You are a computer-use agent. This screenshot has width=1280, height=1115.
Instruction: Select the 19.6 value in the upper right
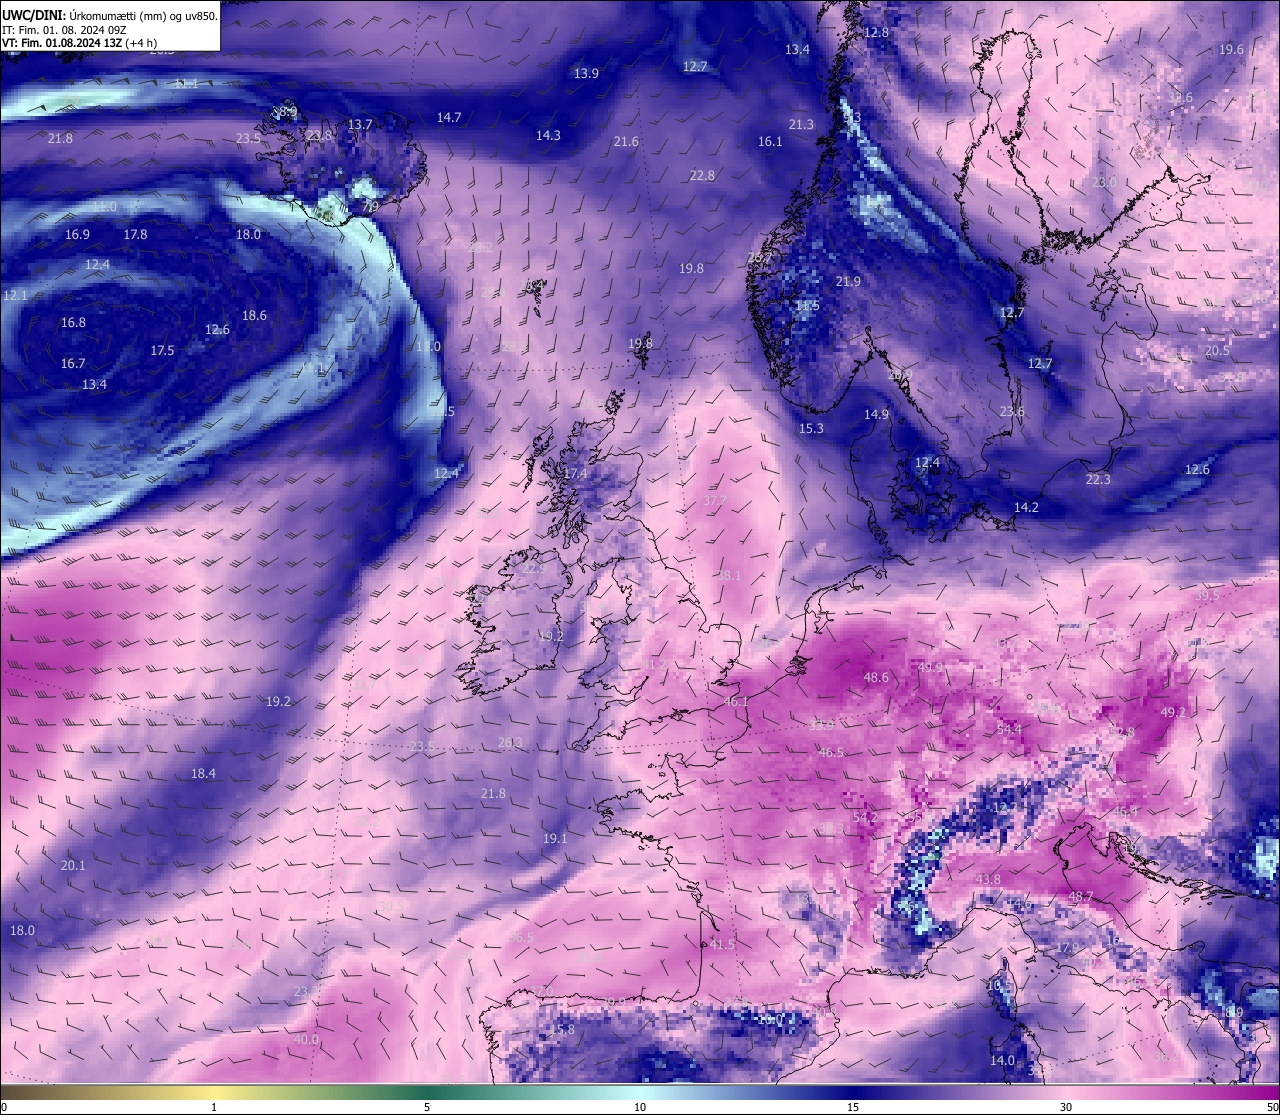click(1231, 49)
